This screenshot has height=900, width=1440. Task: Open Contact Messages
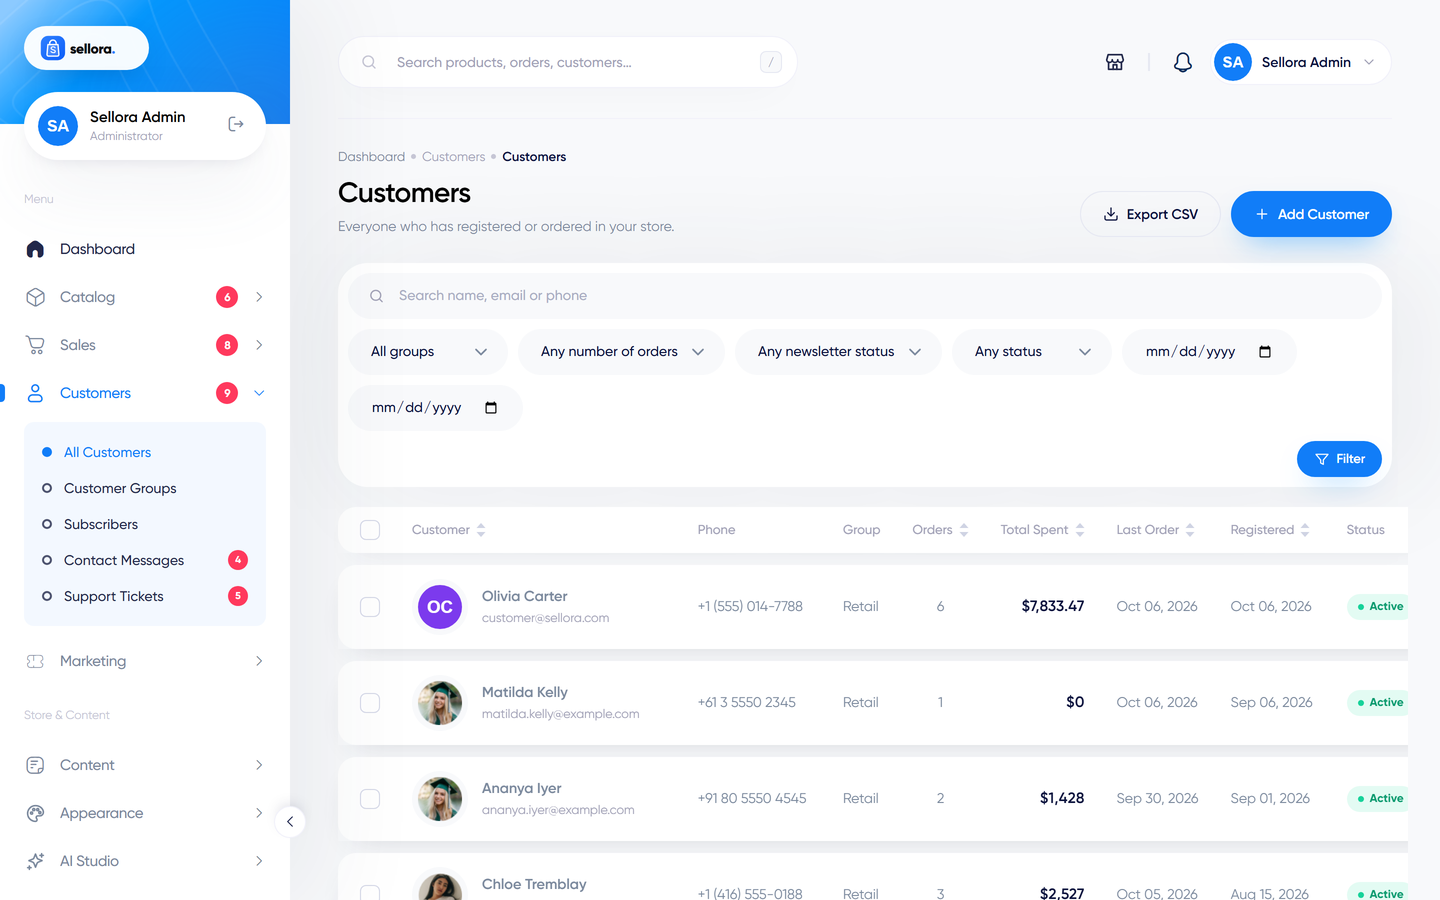click(124, 560)
